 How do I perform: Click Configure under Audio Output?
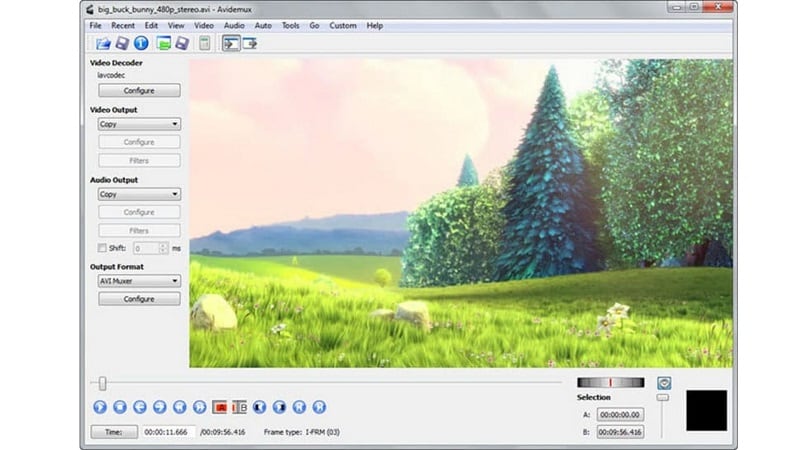pyautogui.click(x=139, y=212)
